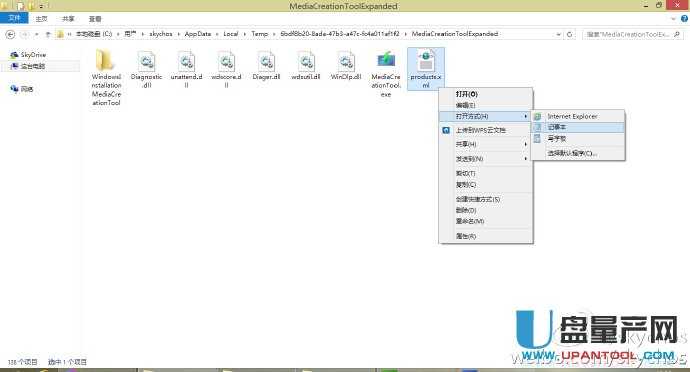The image size is (690, 372).
Task: Choose 删除(D) in the context menu
Action: coord(486,210)
